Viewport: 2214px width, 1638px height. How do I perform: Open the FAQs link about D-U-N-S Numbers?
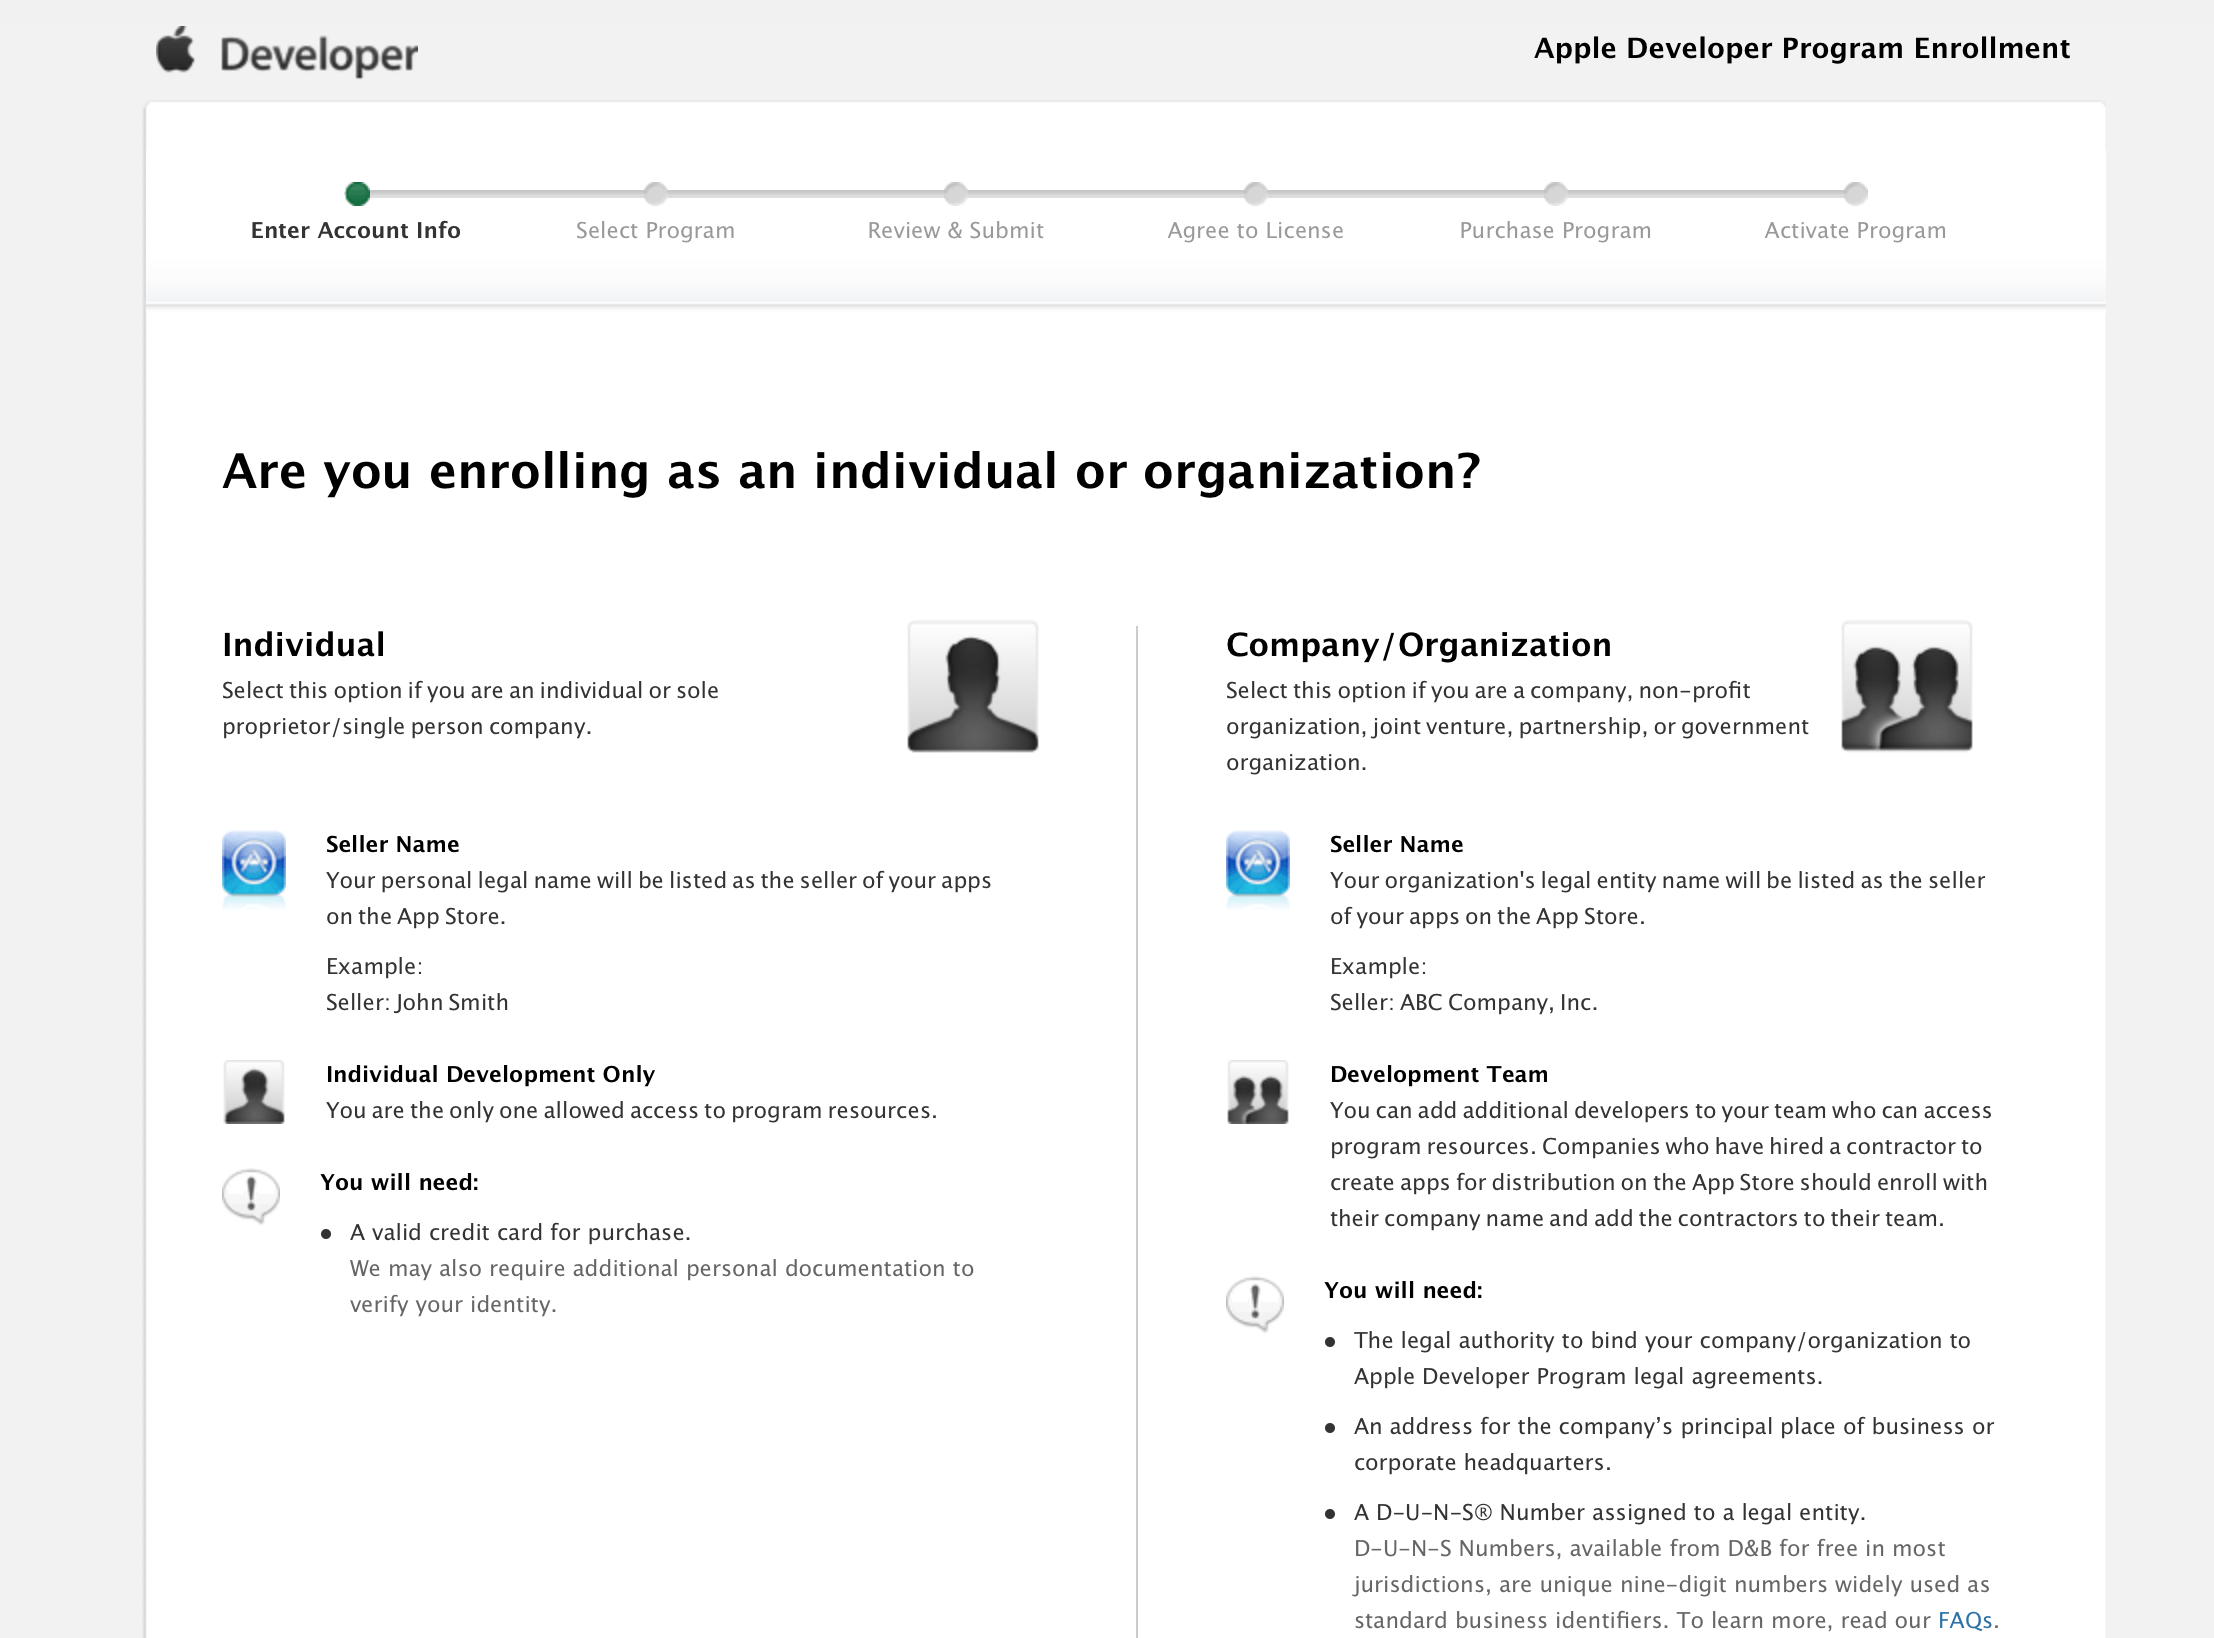[x=1965, y=1620]
